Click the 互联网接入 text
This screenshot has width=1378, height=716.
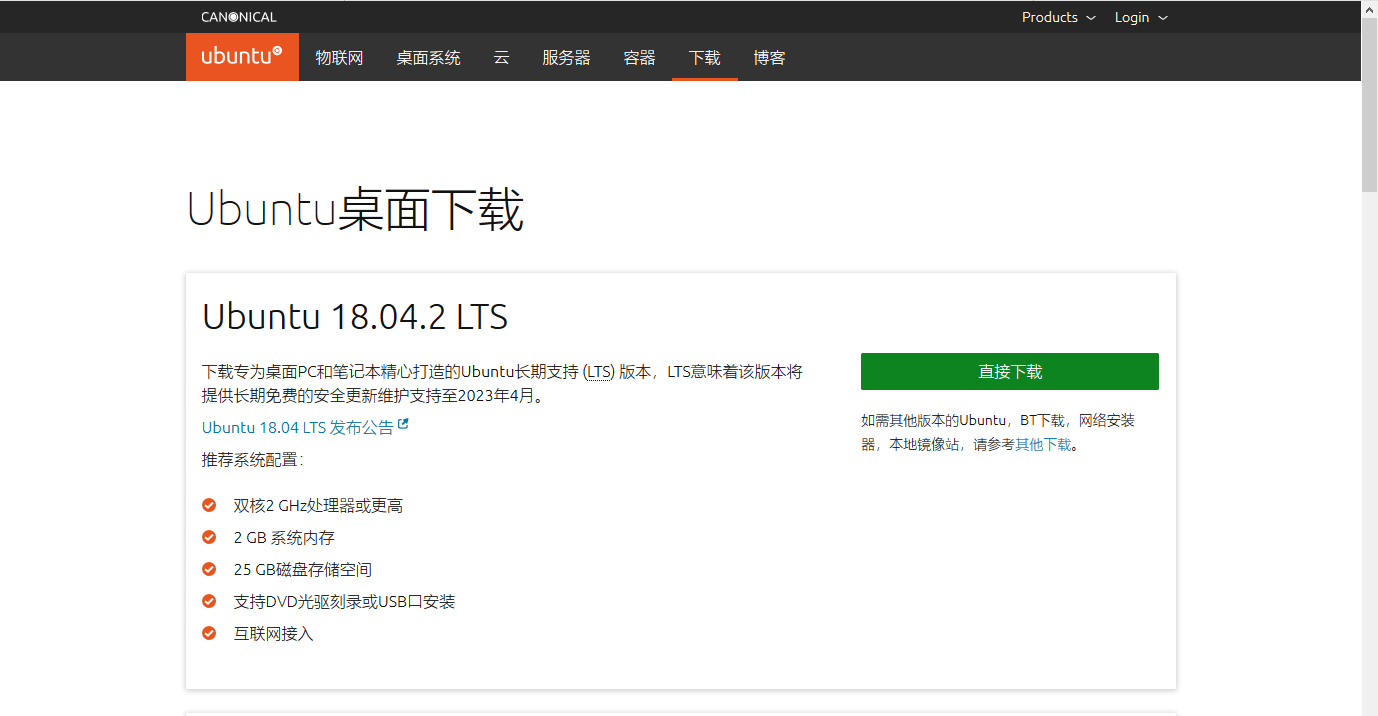[x=274, y=634]
